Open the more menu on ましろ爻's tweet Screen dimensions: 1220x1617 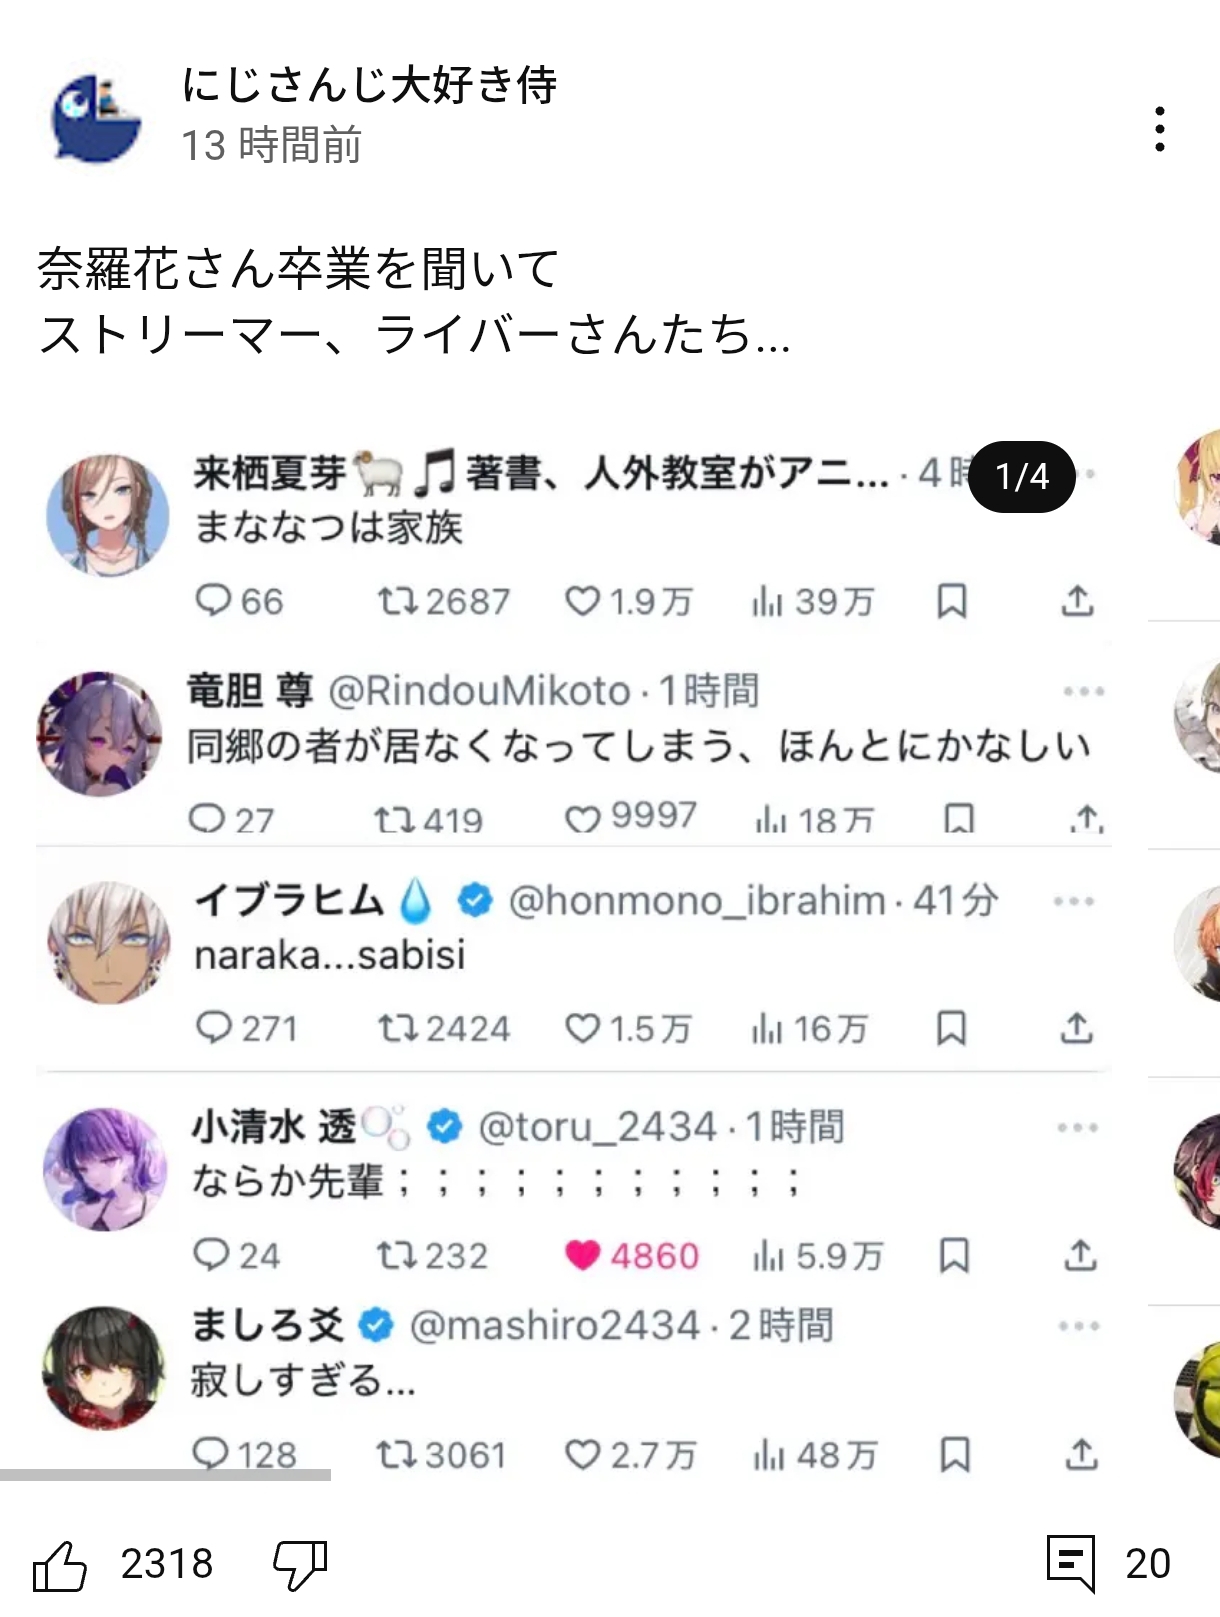(x=1079, y=1327)
